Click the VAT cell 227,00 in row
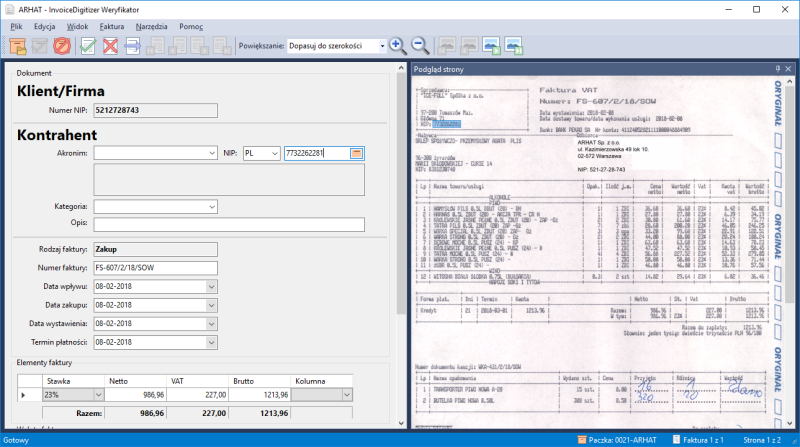 tap(197, 395)
